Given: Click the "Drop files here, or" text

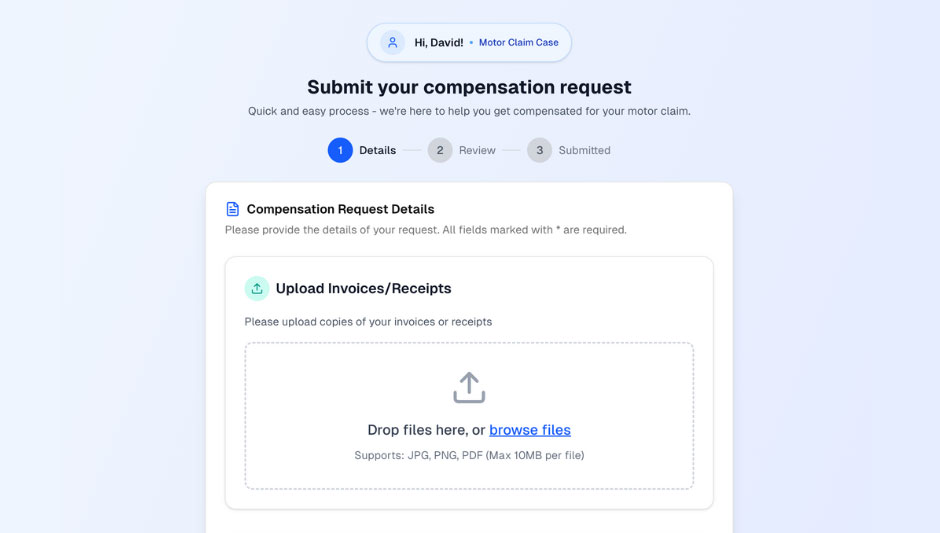Looking at the screenshot, I should click(x=426, y=430).
